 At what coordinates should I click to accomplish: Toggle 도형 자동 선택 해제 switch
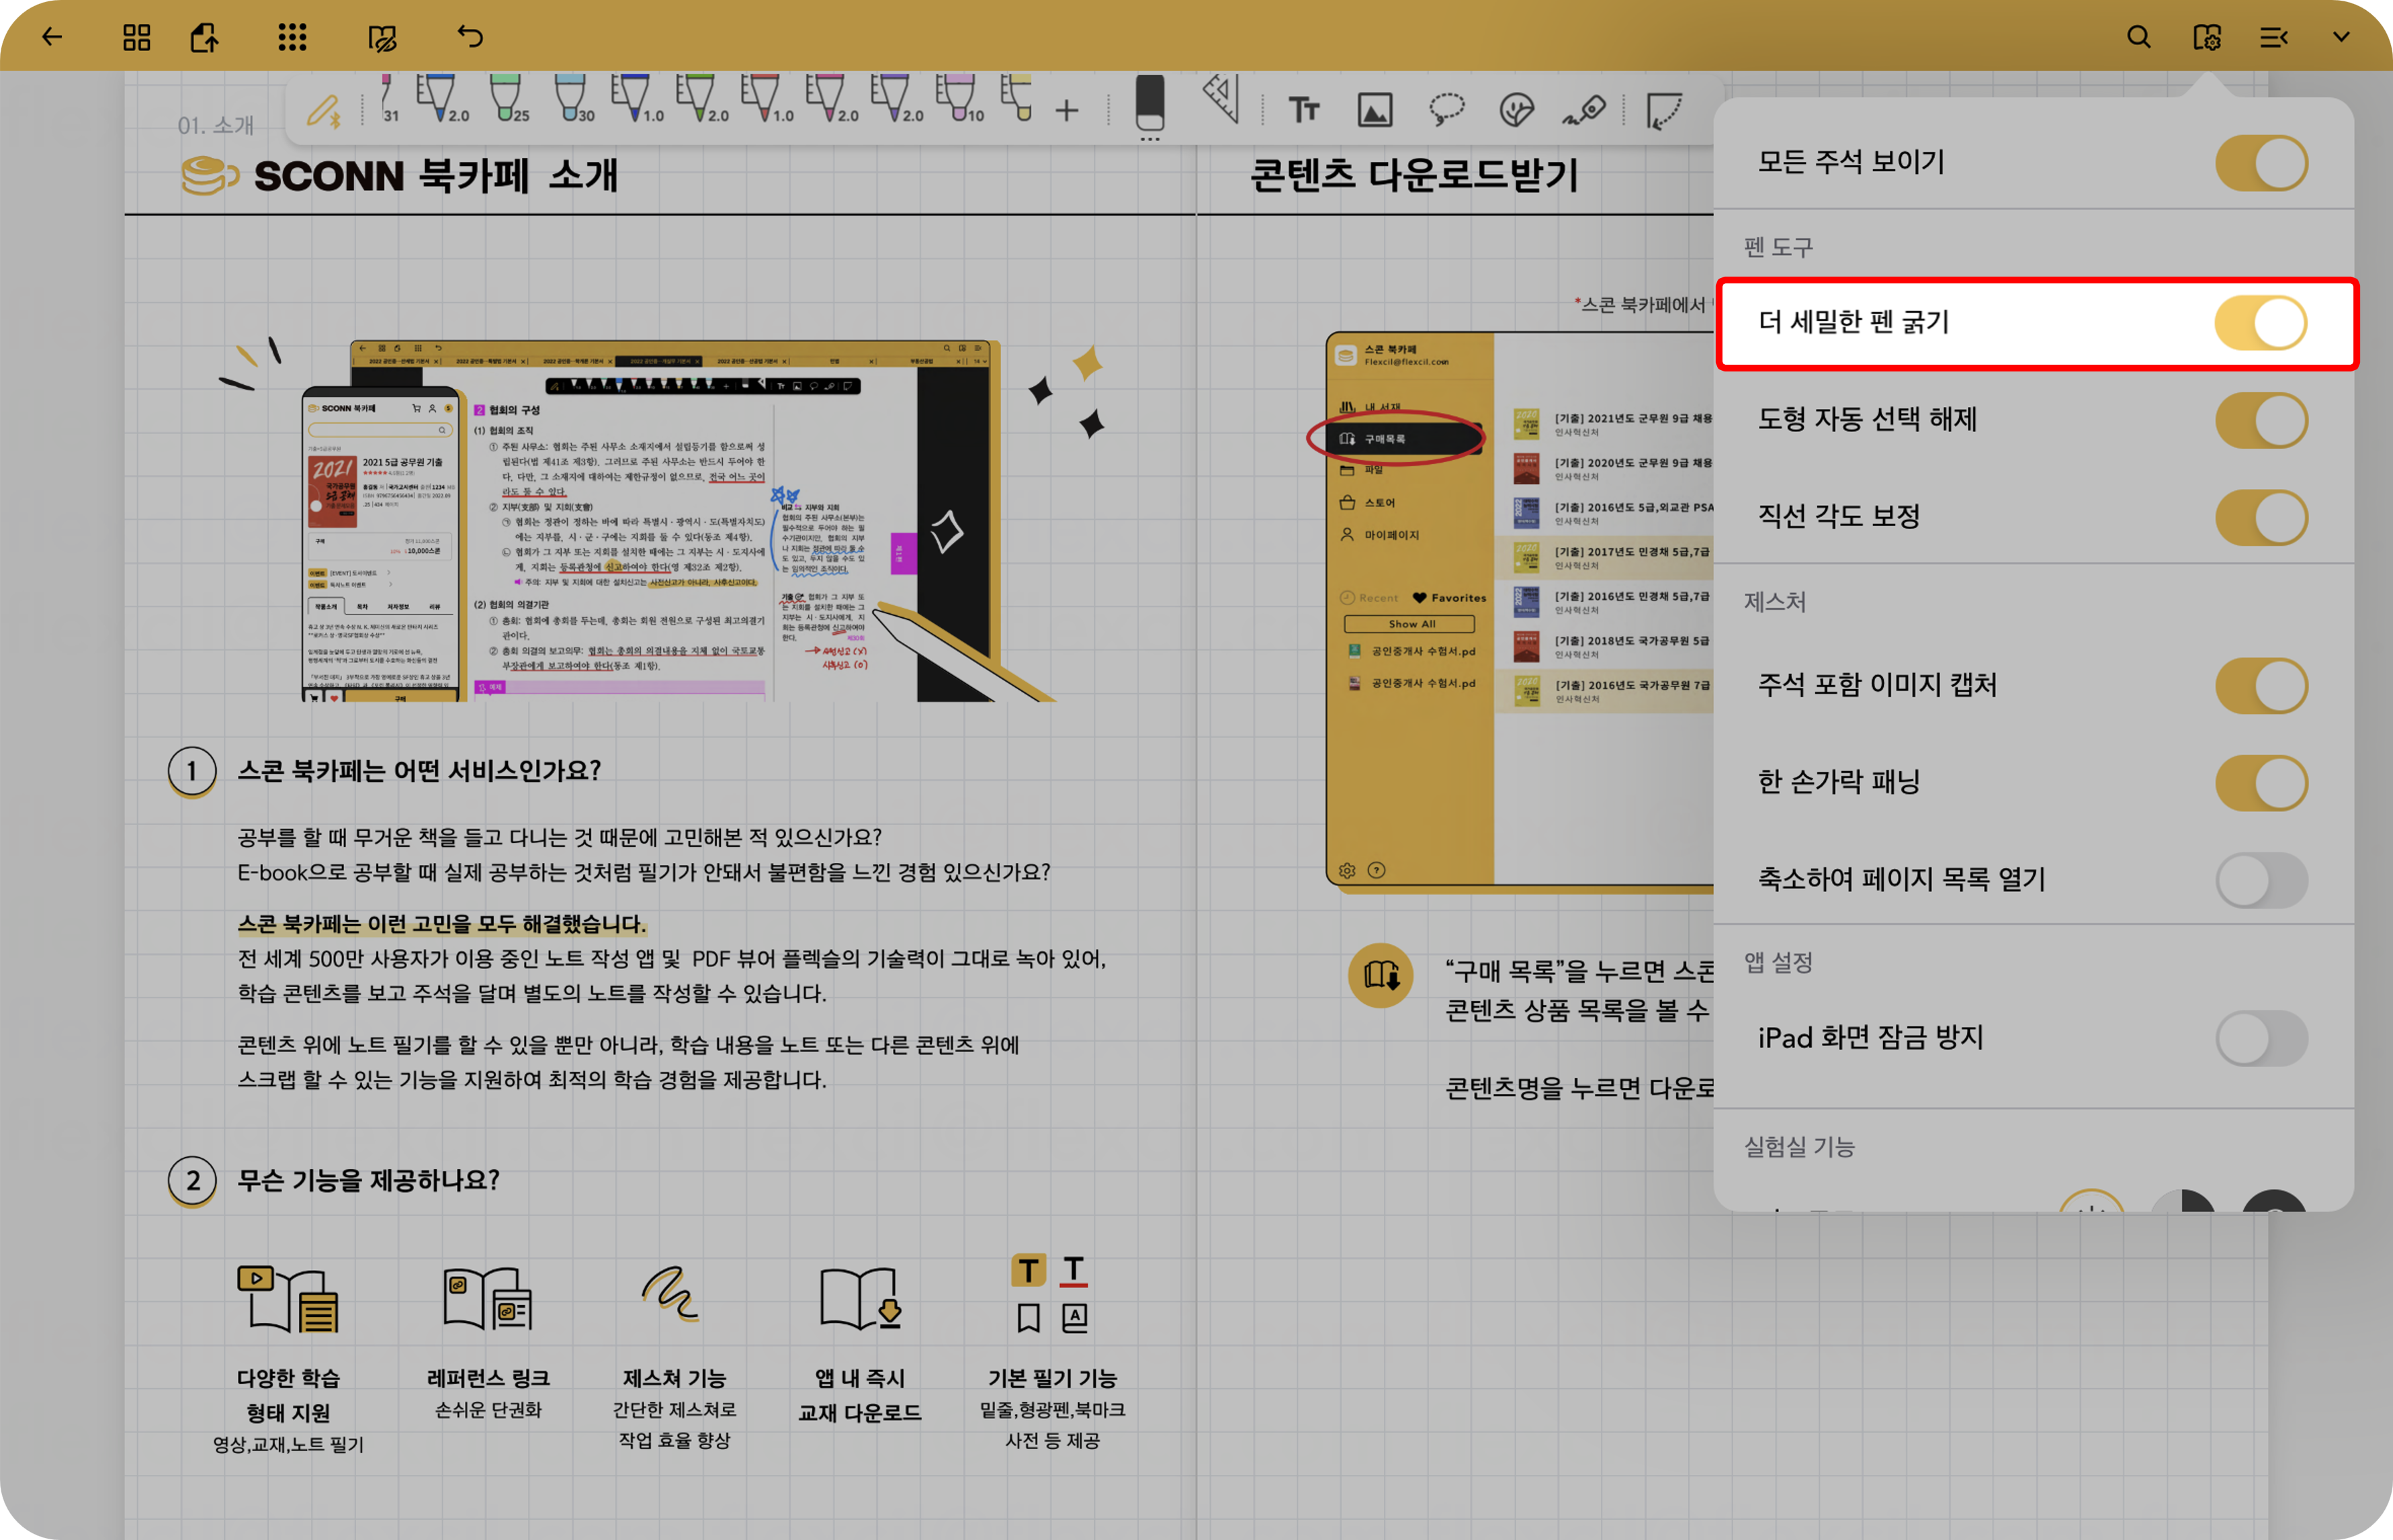pos(2261,420)
